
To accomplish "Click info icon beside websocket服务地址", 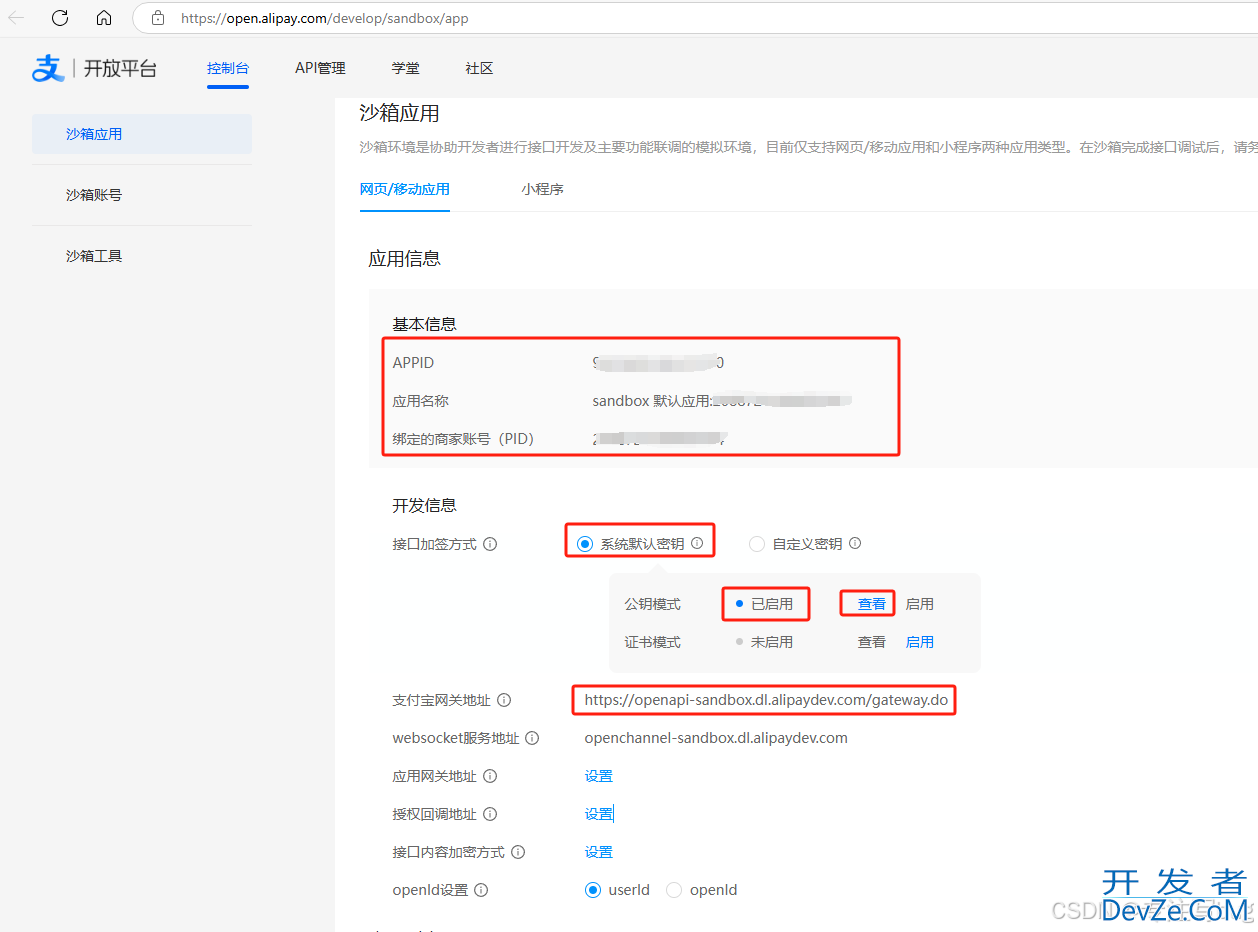I will [x=532, y=738].
